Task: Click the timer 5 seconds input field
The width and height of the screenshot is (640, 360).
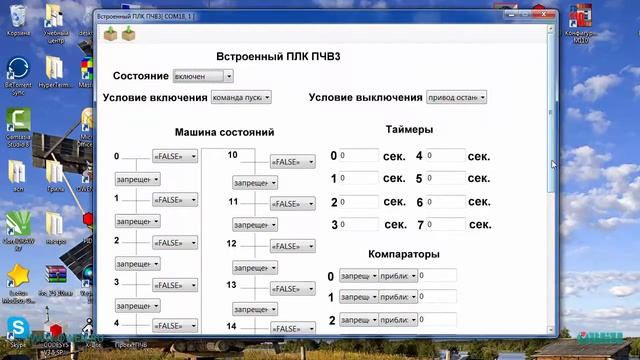Action: (x=445, y=178)
